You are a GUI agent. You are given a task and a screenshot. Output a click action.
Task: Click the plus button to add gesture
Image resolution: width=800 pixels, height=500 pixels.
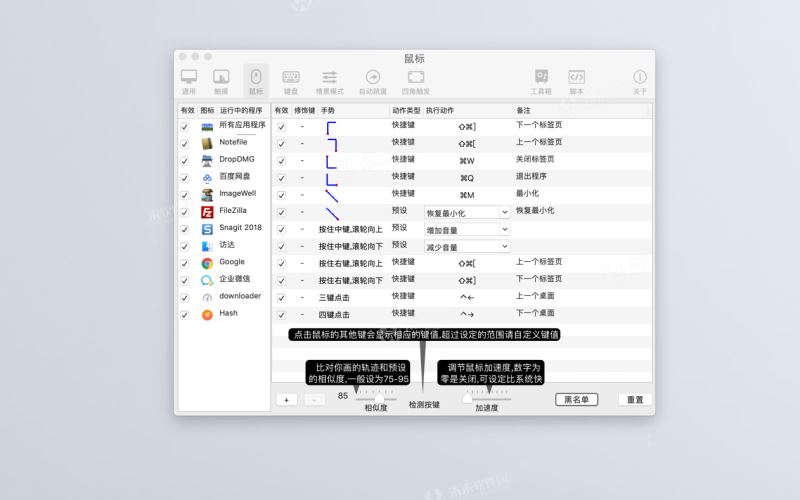(285, 399)
